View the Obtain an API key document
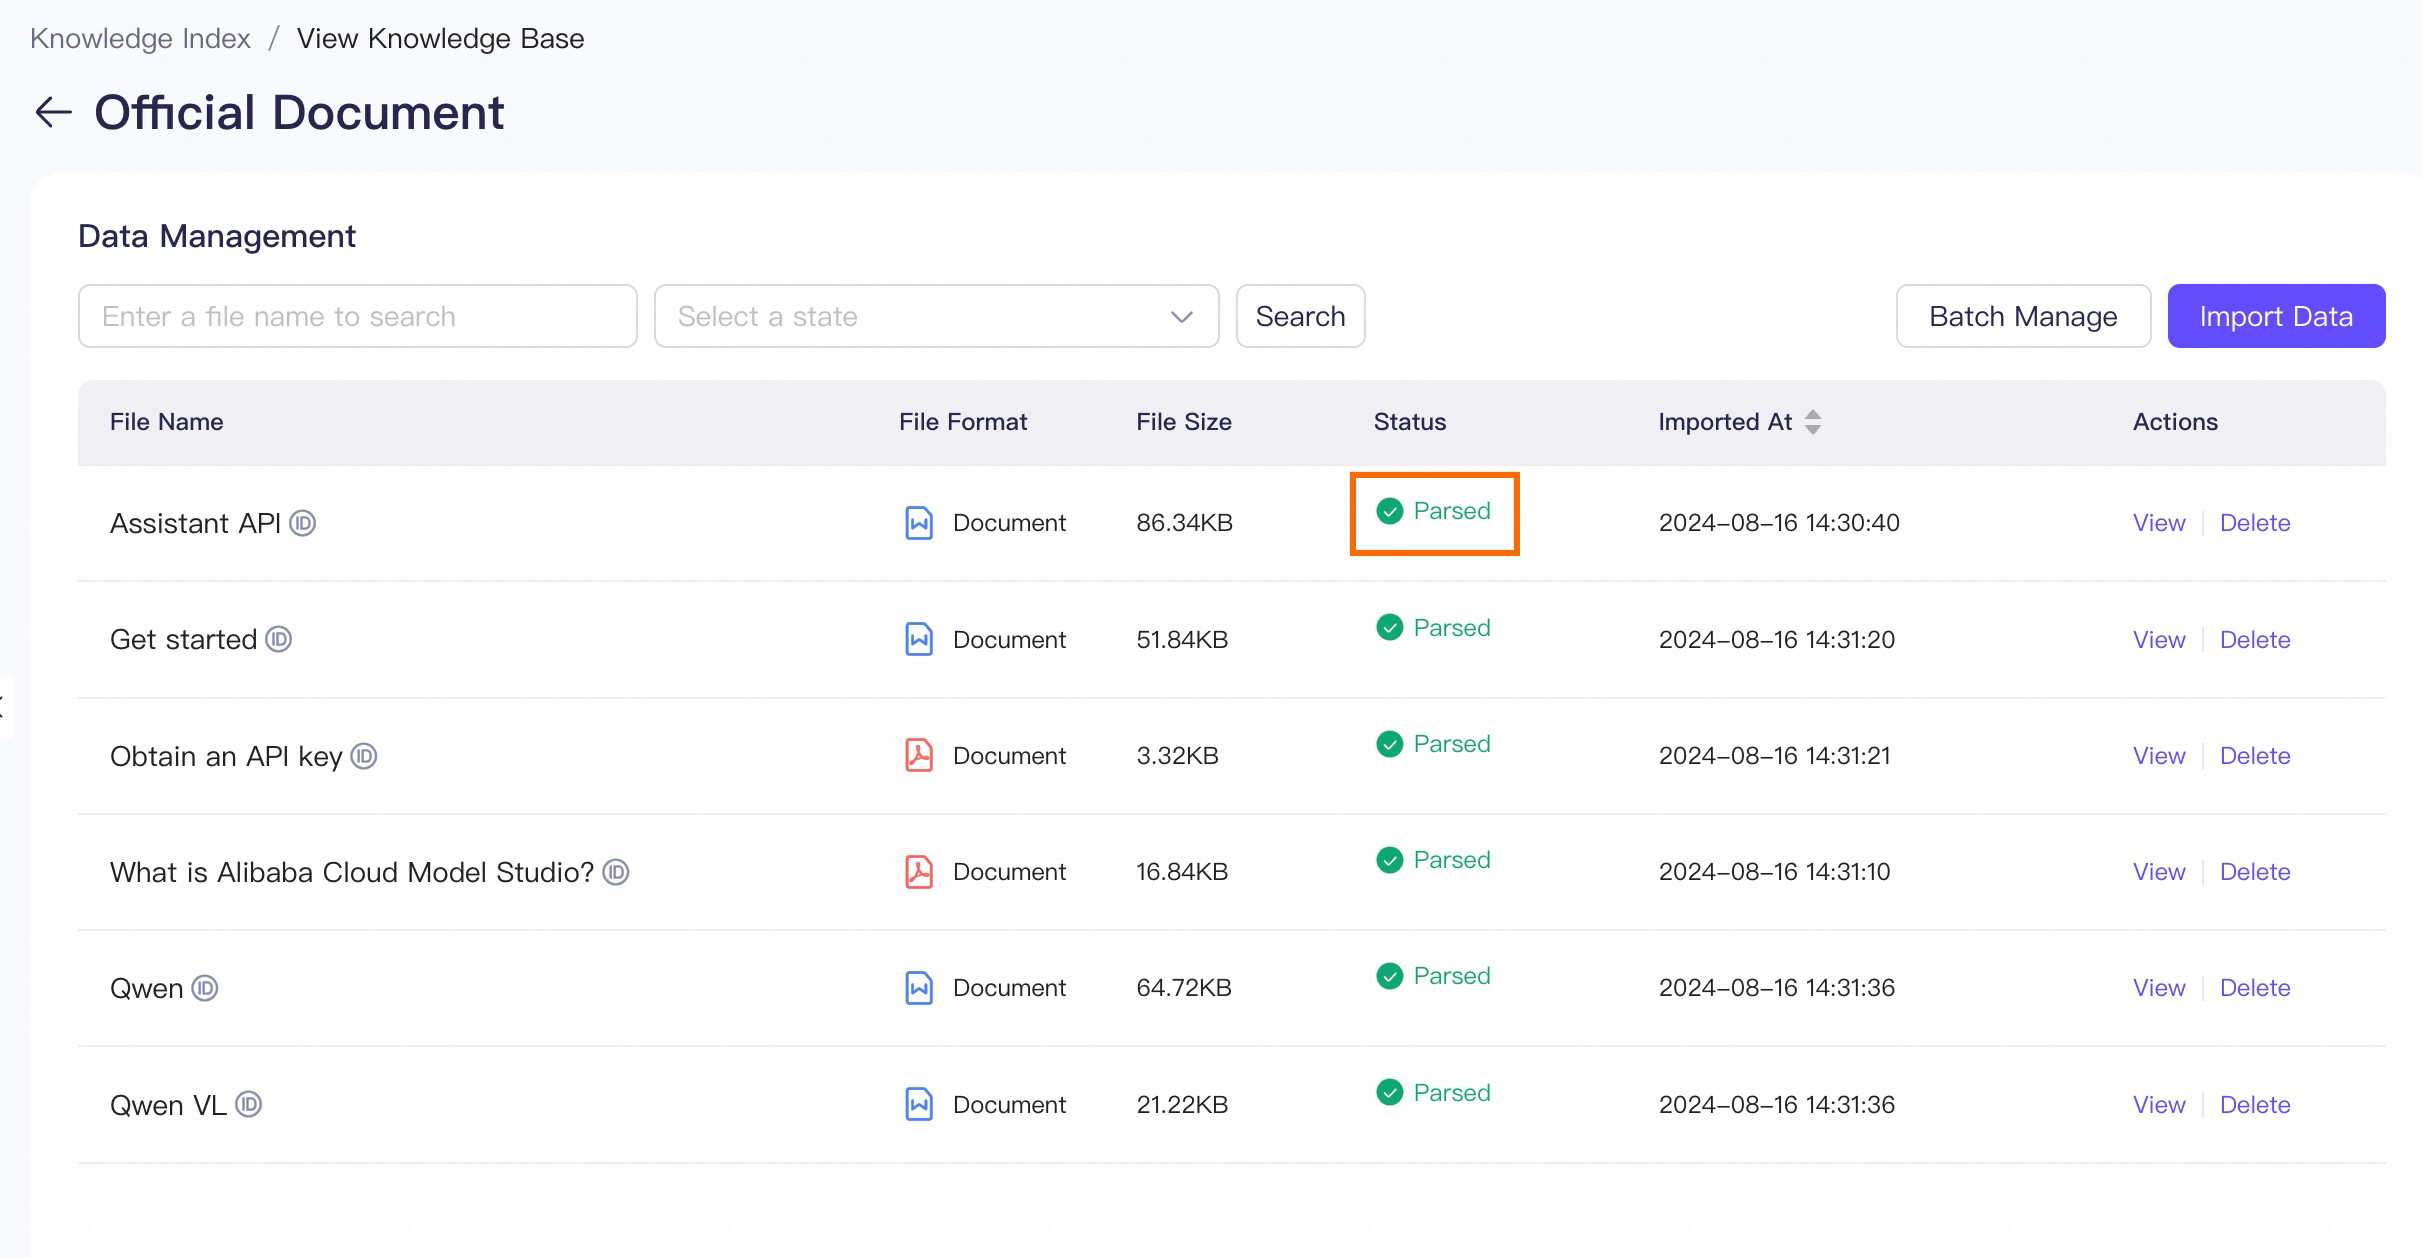Screen dimensions: 2422x1258 coord(2159,756)
